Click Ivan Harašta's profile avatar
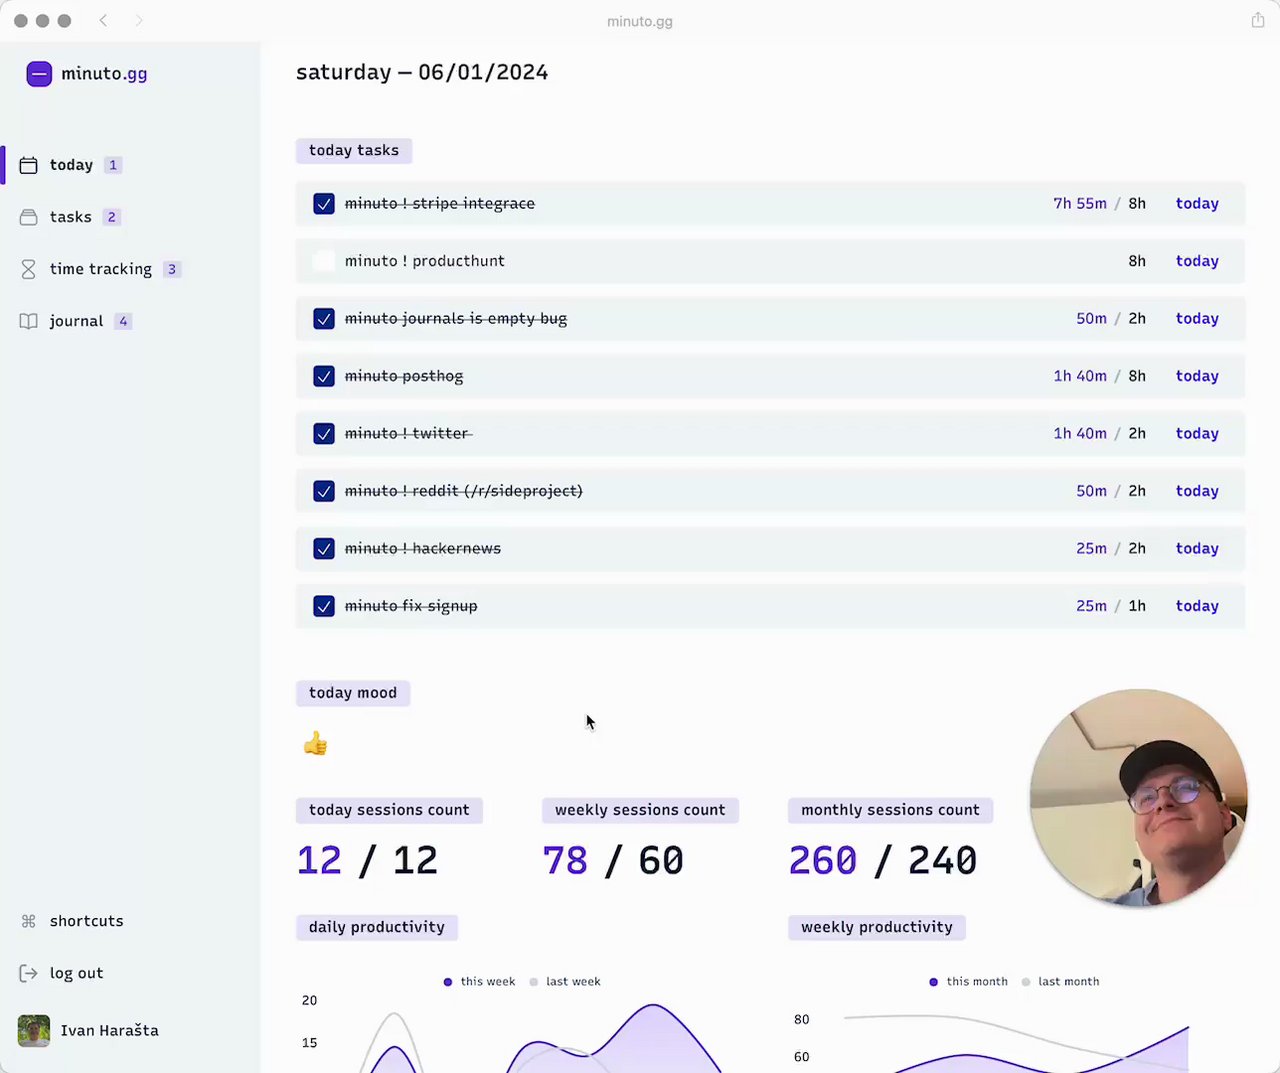1280x1073 pixels. pyautogui.click(x=34, y=1031)
